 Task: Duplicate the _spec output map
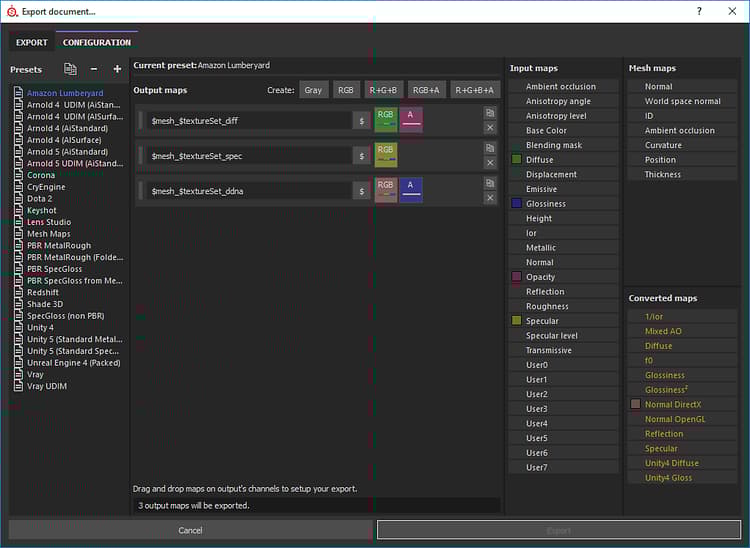[x=490, y=148]
